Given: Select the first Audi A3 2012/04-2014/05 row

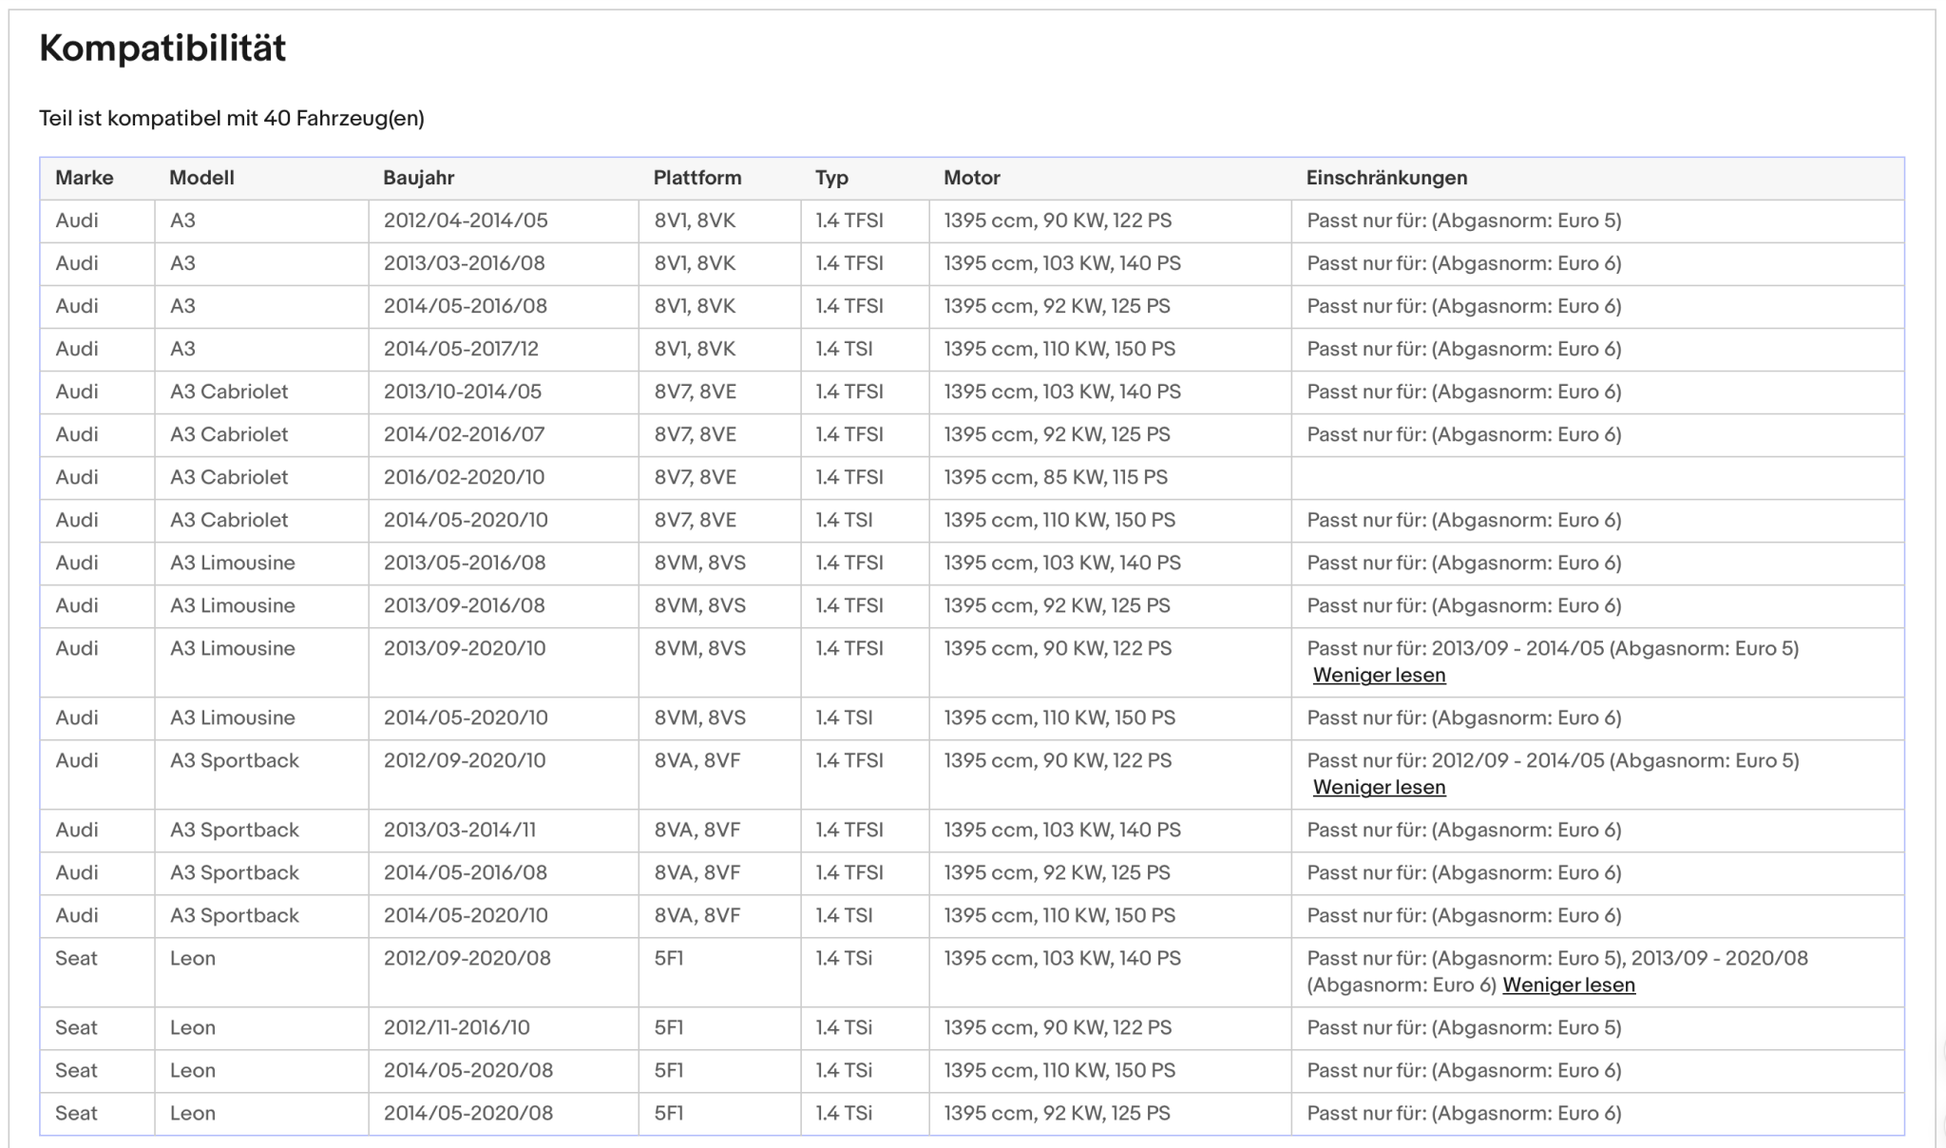Looking at the screenshot, I should [465, 220].
